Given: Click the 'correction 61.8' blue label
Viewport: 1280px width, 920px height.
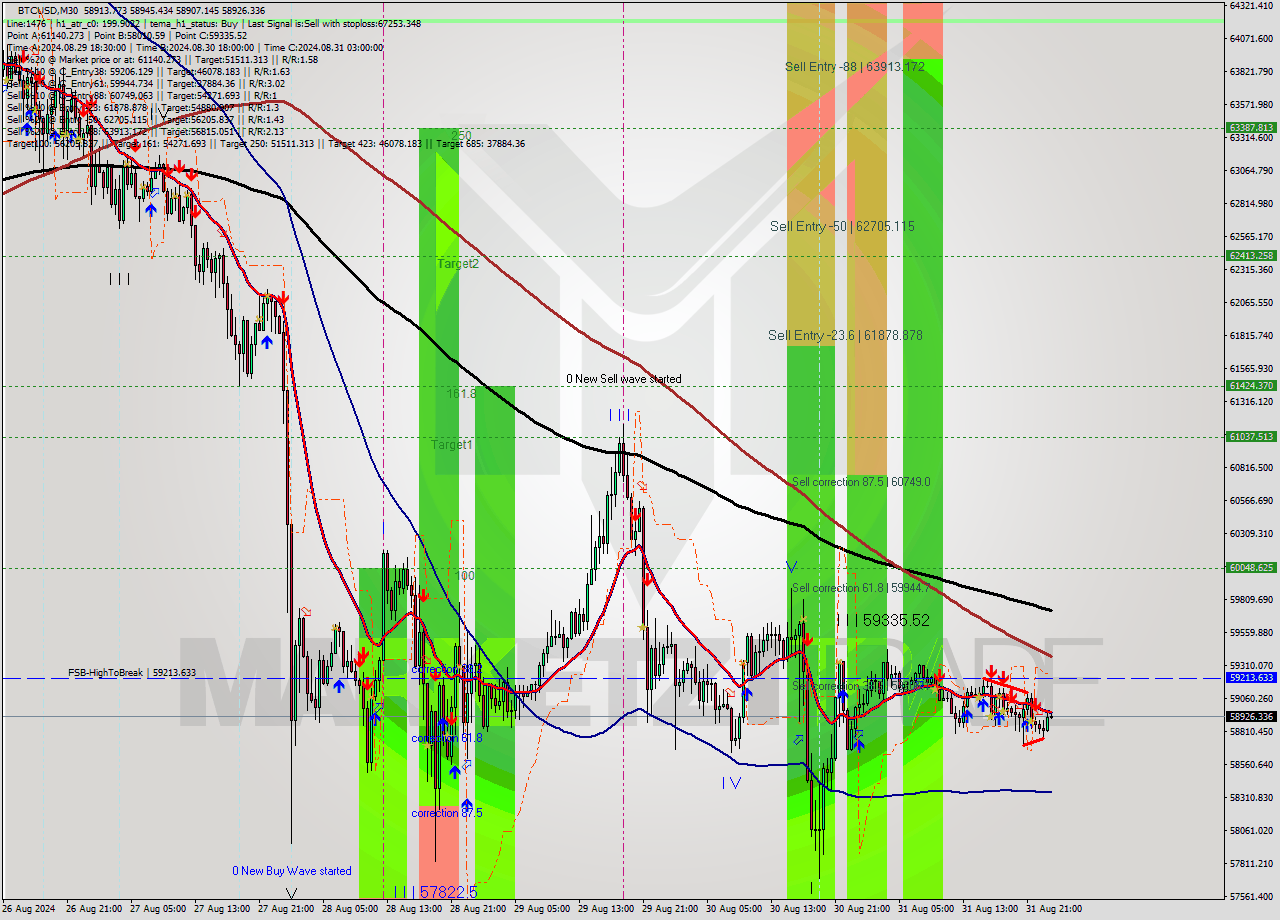Looking at the screenshot, I should [x=447, y=738].
